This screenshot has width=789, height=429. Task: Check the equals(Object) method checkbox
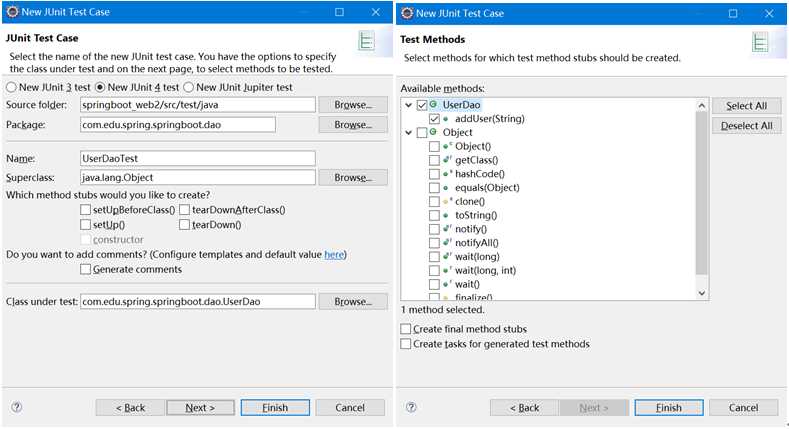pyautogui.click(x=434, y=188)
